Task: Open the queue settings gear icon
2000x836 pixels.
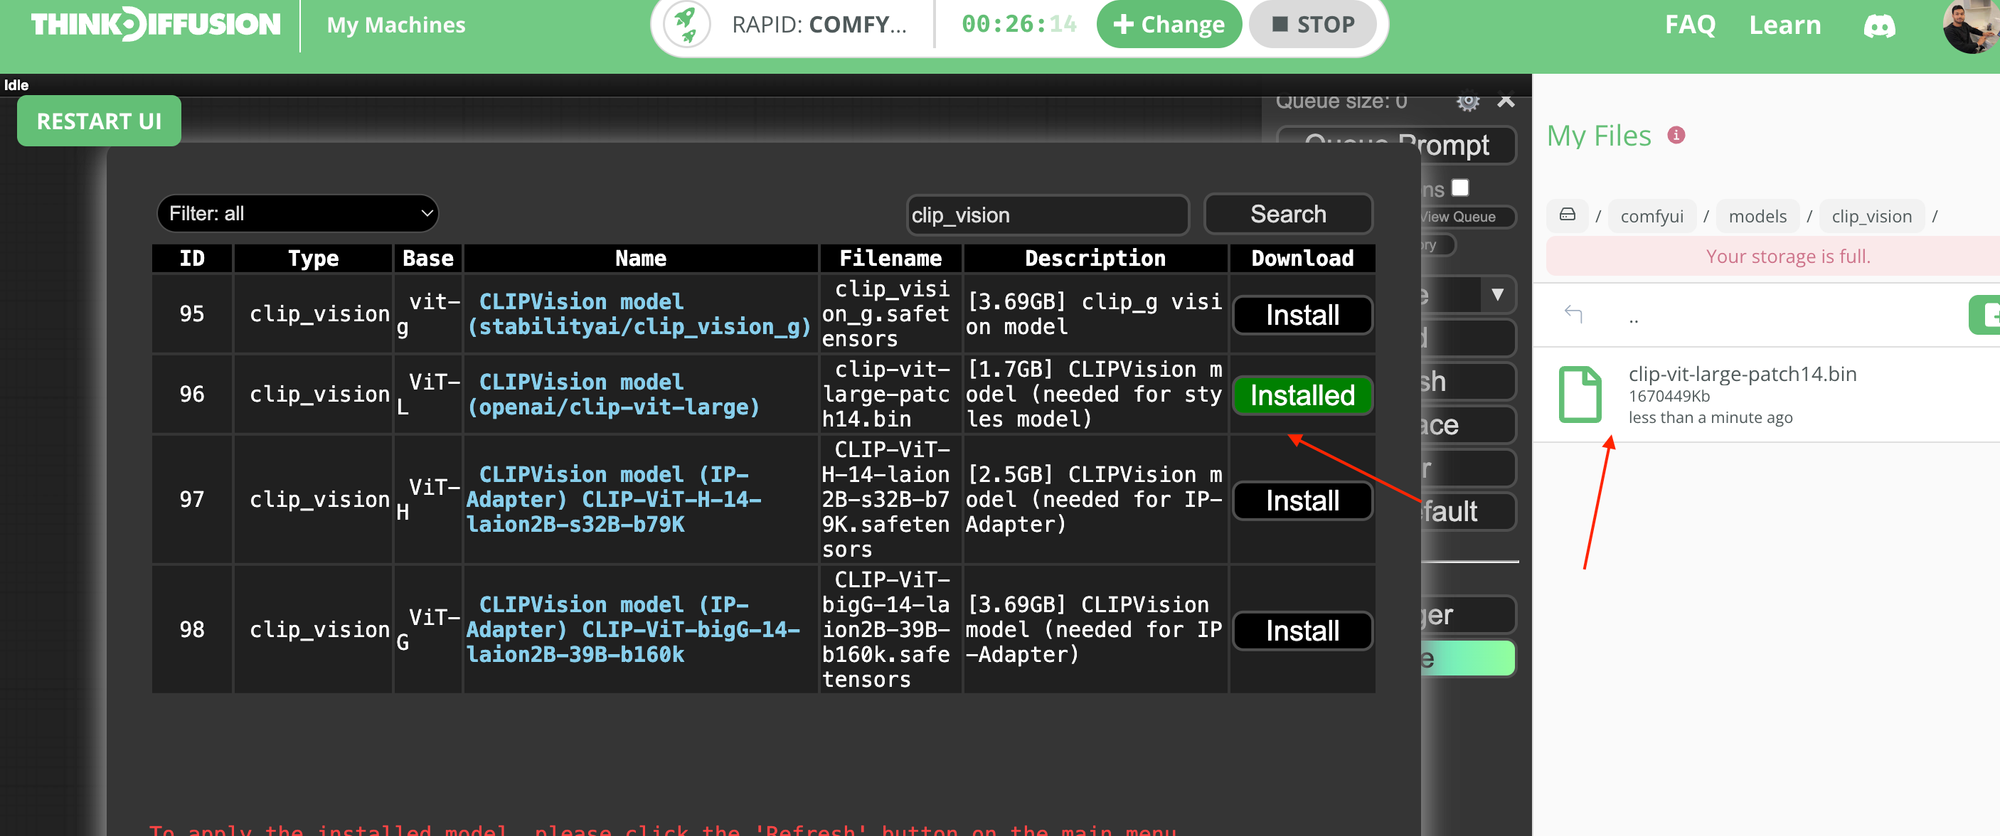Action: tap(1467, 101)
